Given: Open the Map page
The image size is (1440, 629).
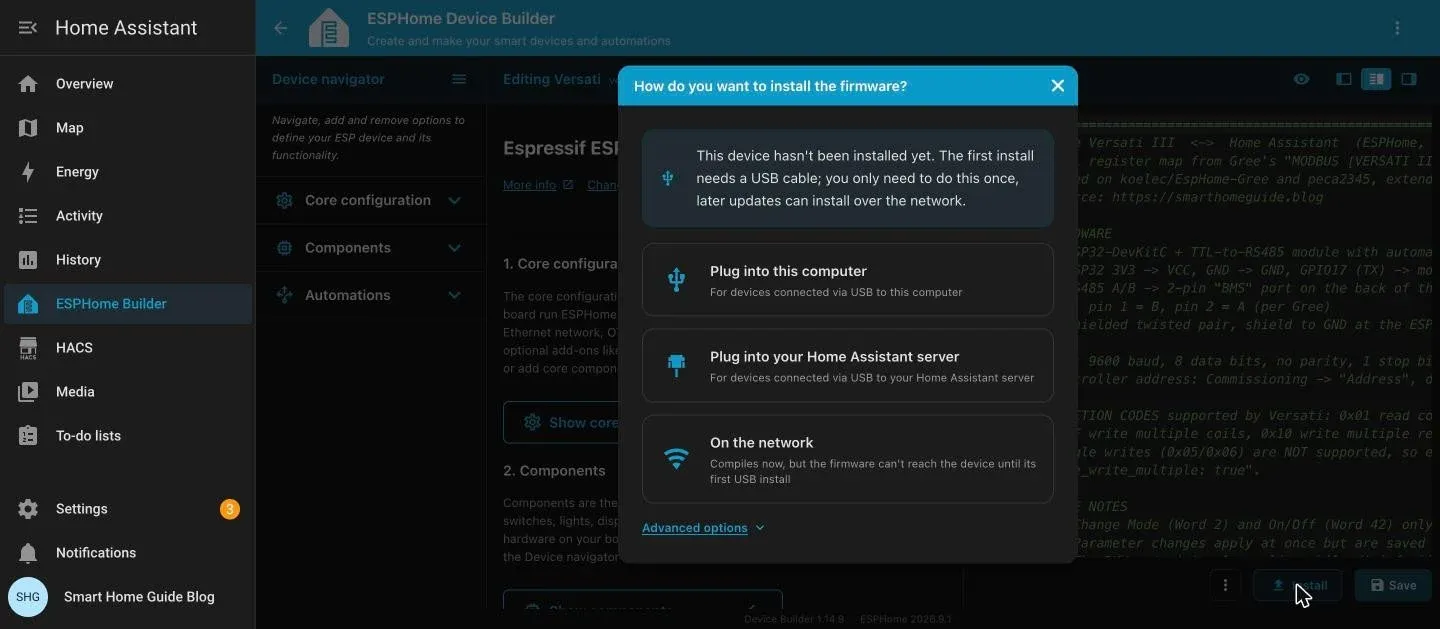Looking at the screenshot, I should [128, 128].
